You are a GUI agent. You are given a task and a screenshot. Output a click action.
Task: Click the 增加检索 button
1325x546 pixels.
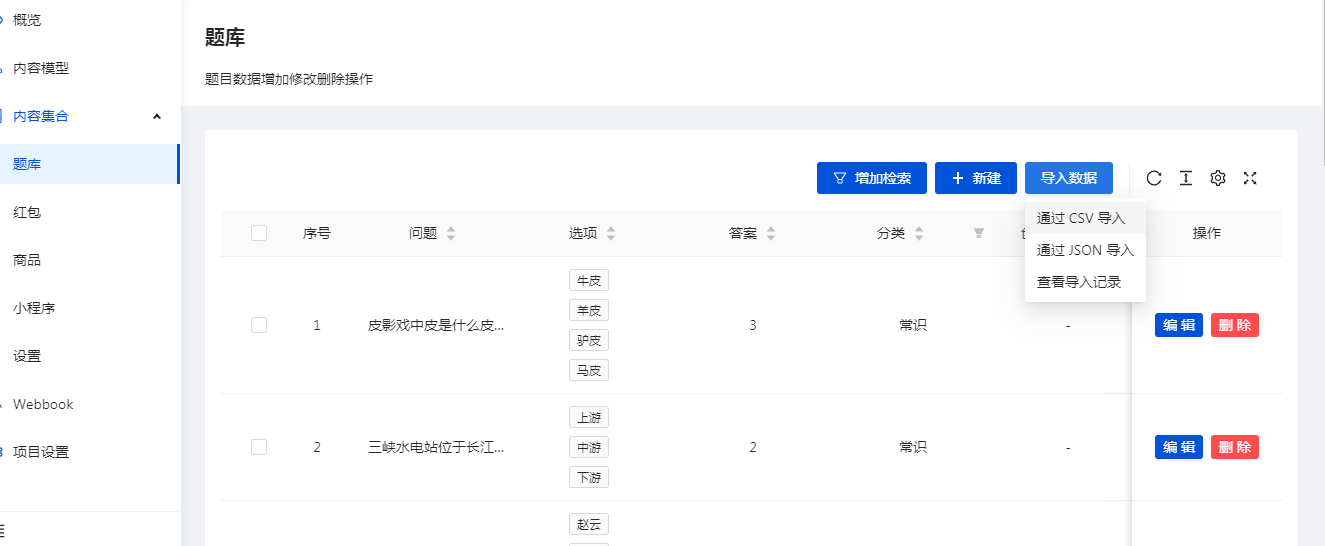872,178
